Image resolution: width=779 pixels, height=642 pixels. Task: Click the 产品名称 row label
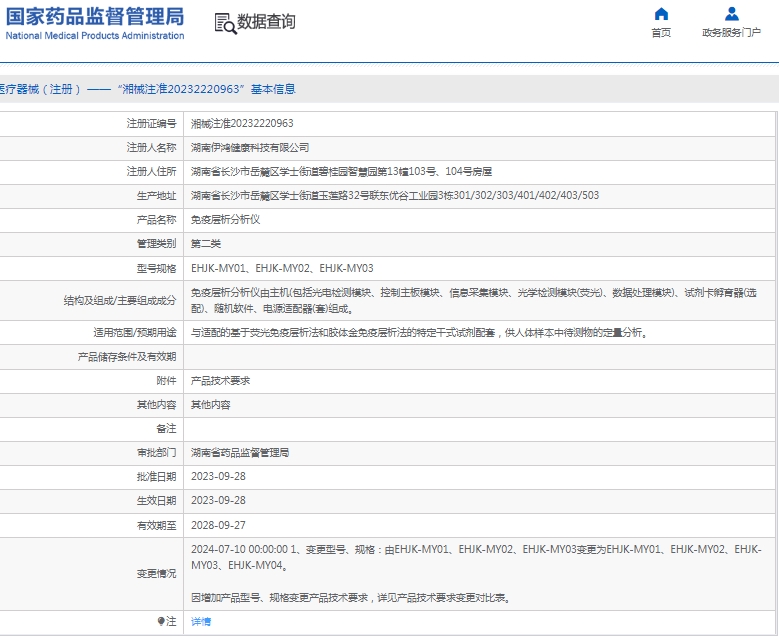(156, 220)
